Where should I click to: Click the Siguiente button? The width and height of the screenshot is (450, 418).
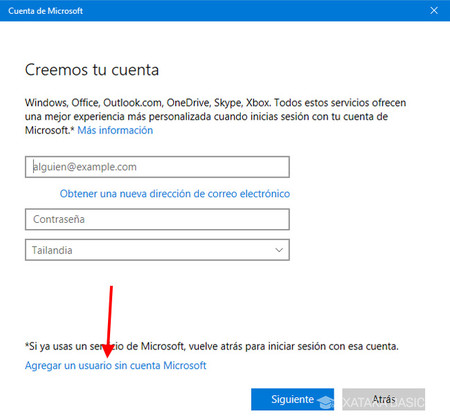coord(292,399)
